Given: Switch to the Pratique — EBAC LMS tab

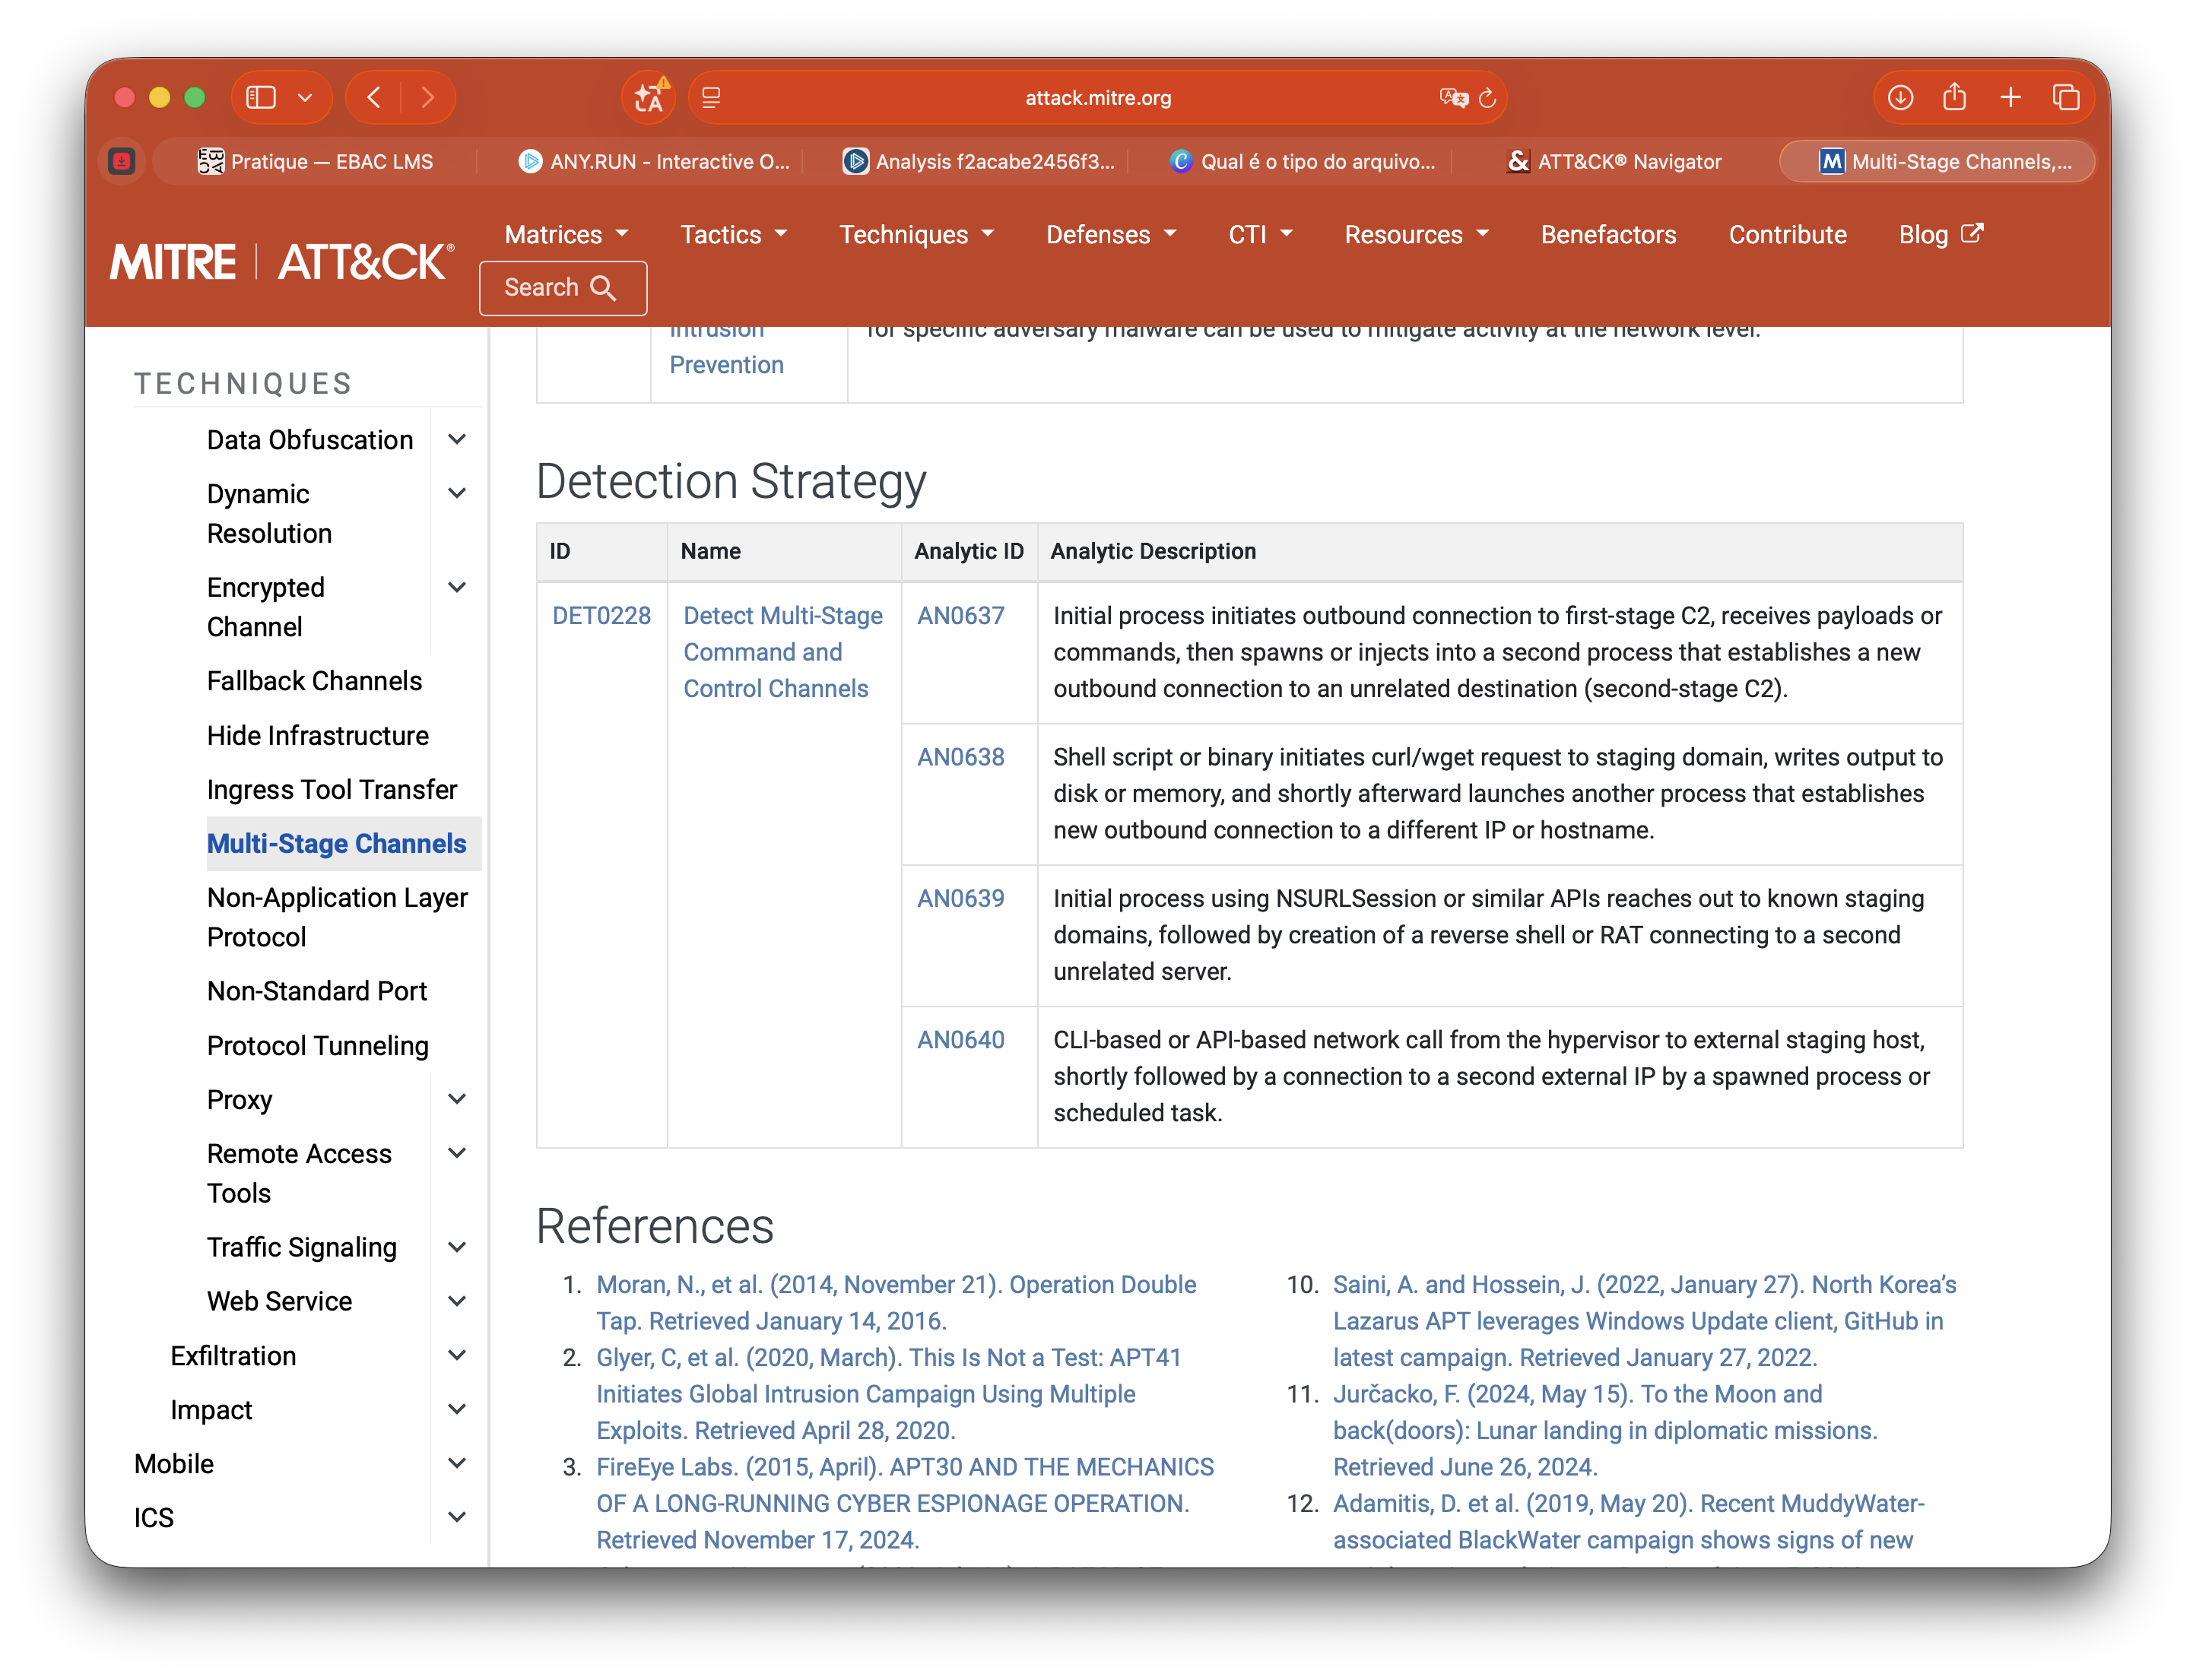Looking at the screenshot, I should (x=316, y=161).
